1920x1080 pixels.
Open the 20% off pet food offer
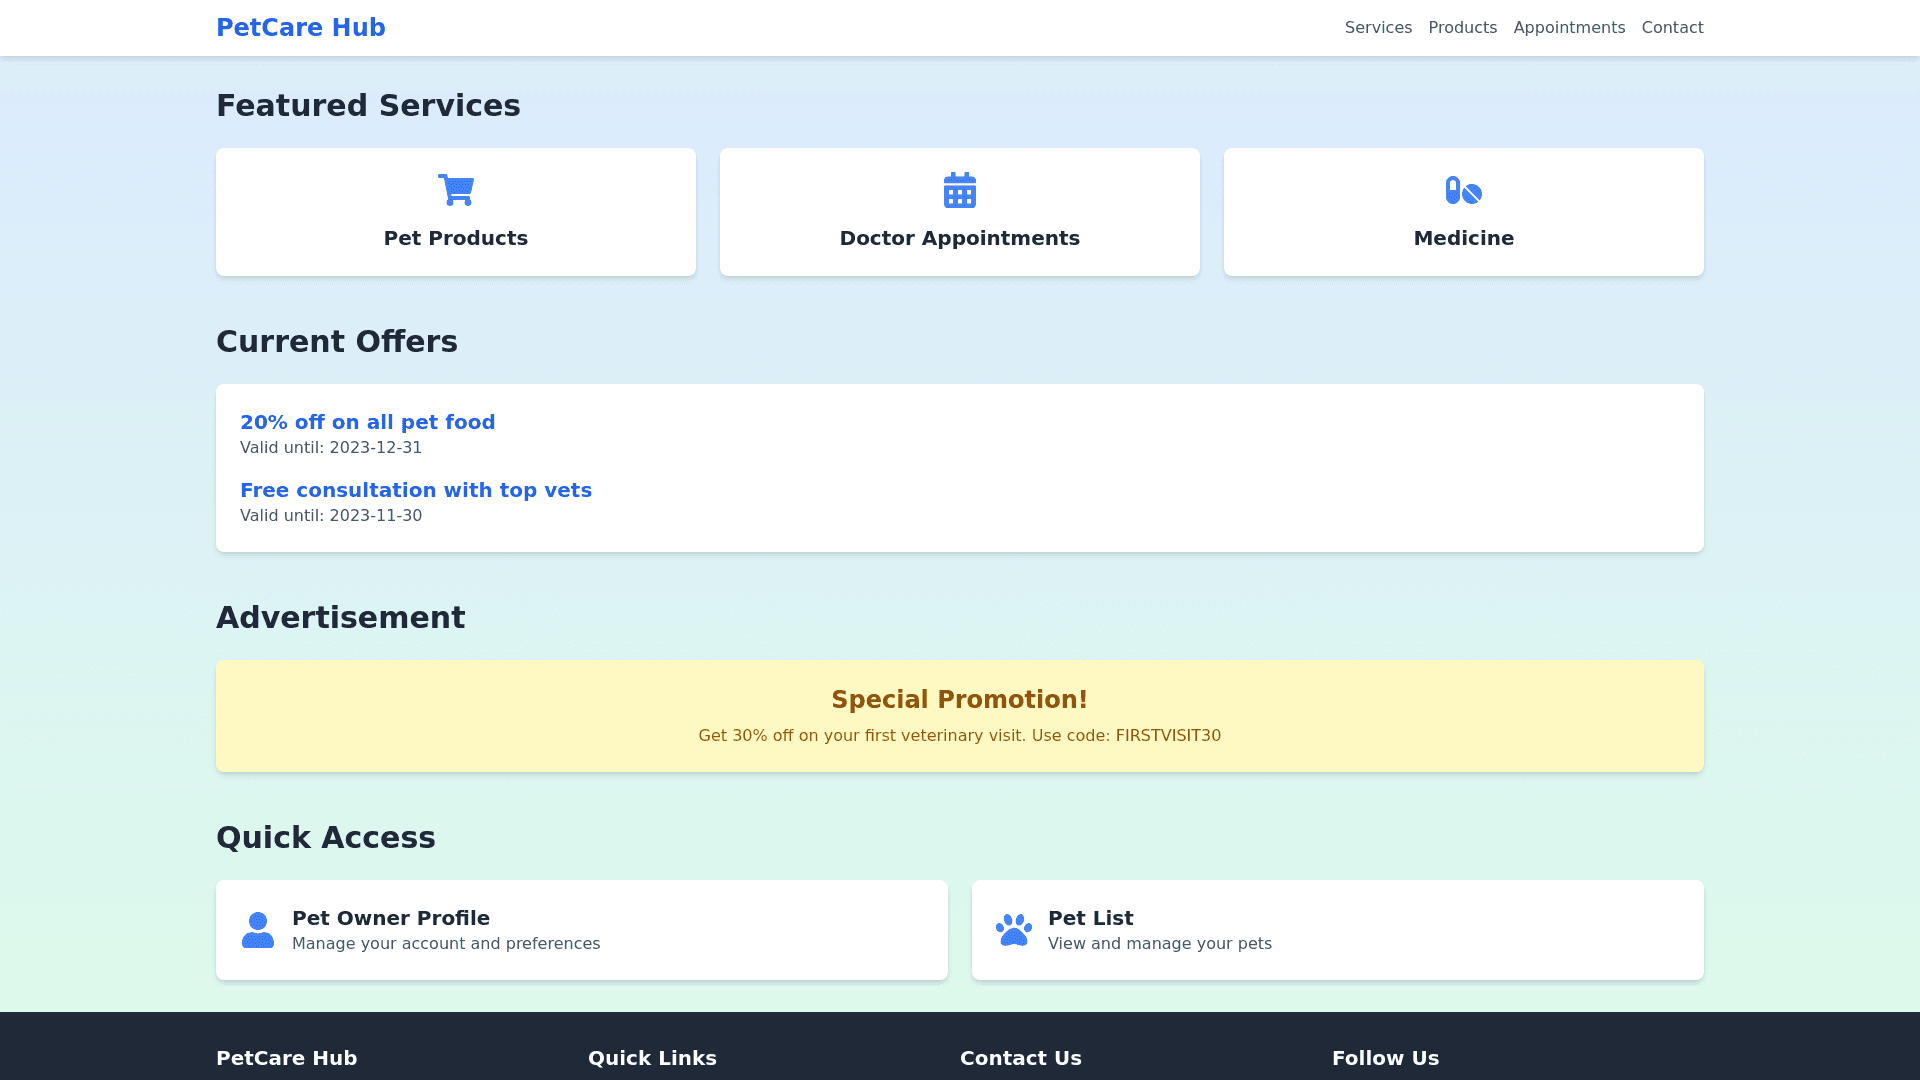(367, 422)
